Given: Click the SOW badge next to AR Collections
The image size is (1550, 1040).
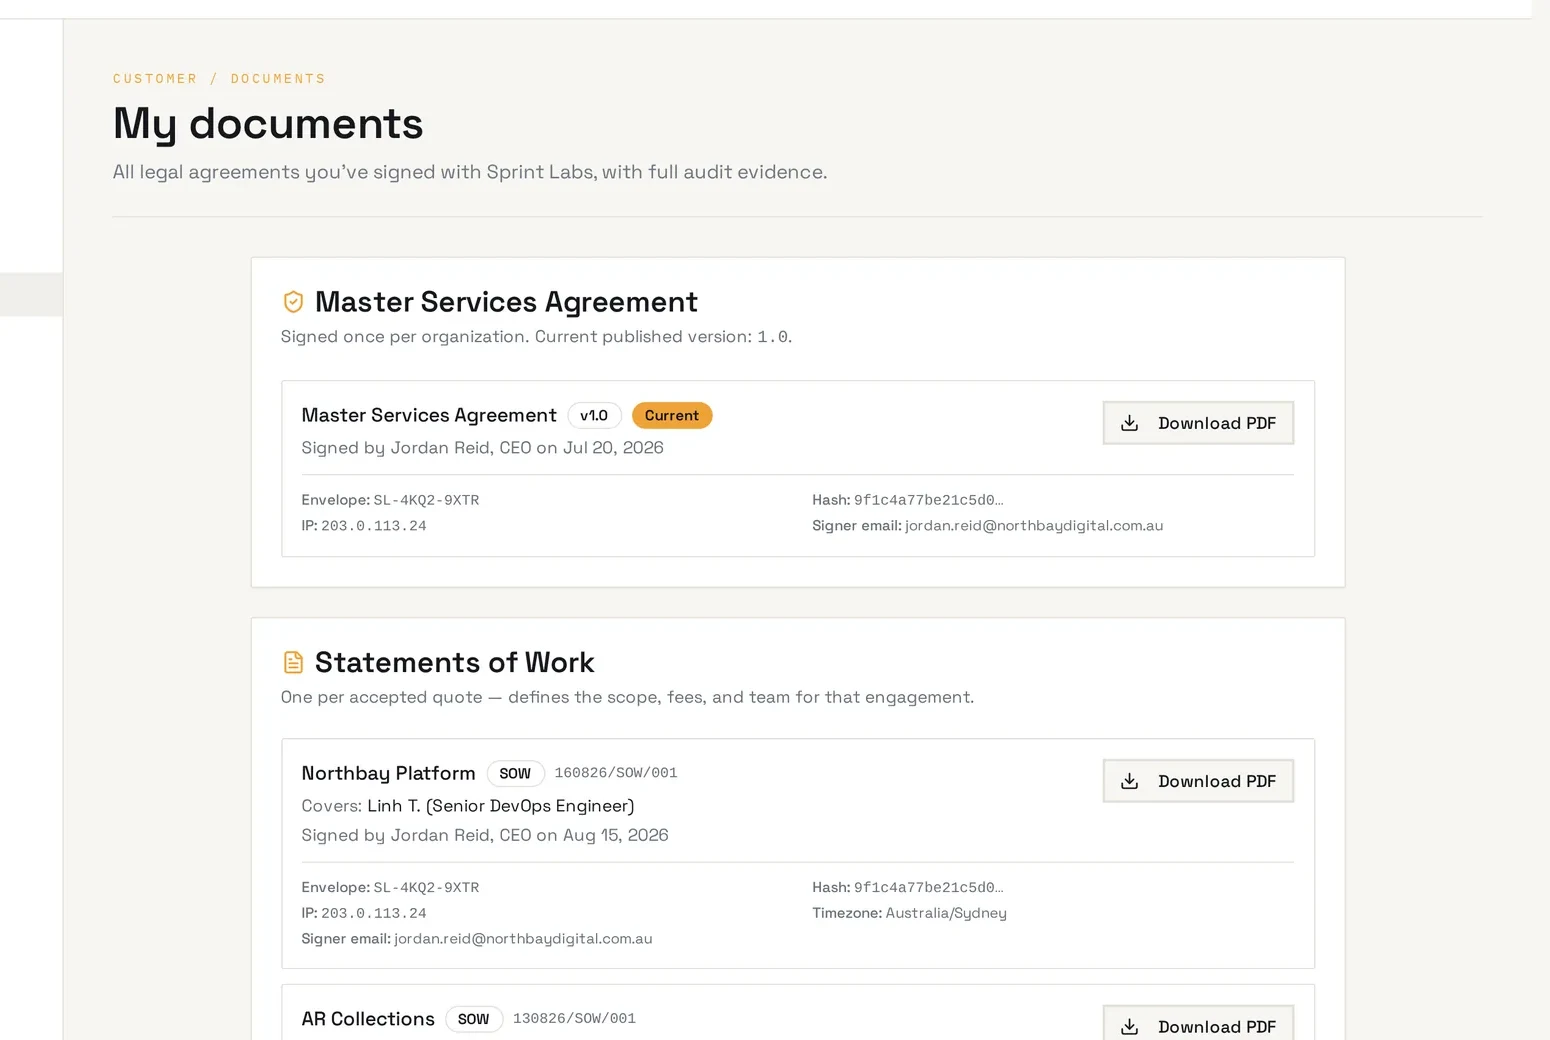Looking at the screenshot, I should [x=474, y=1019].
